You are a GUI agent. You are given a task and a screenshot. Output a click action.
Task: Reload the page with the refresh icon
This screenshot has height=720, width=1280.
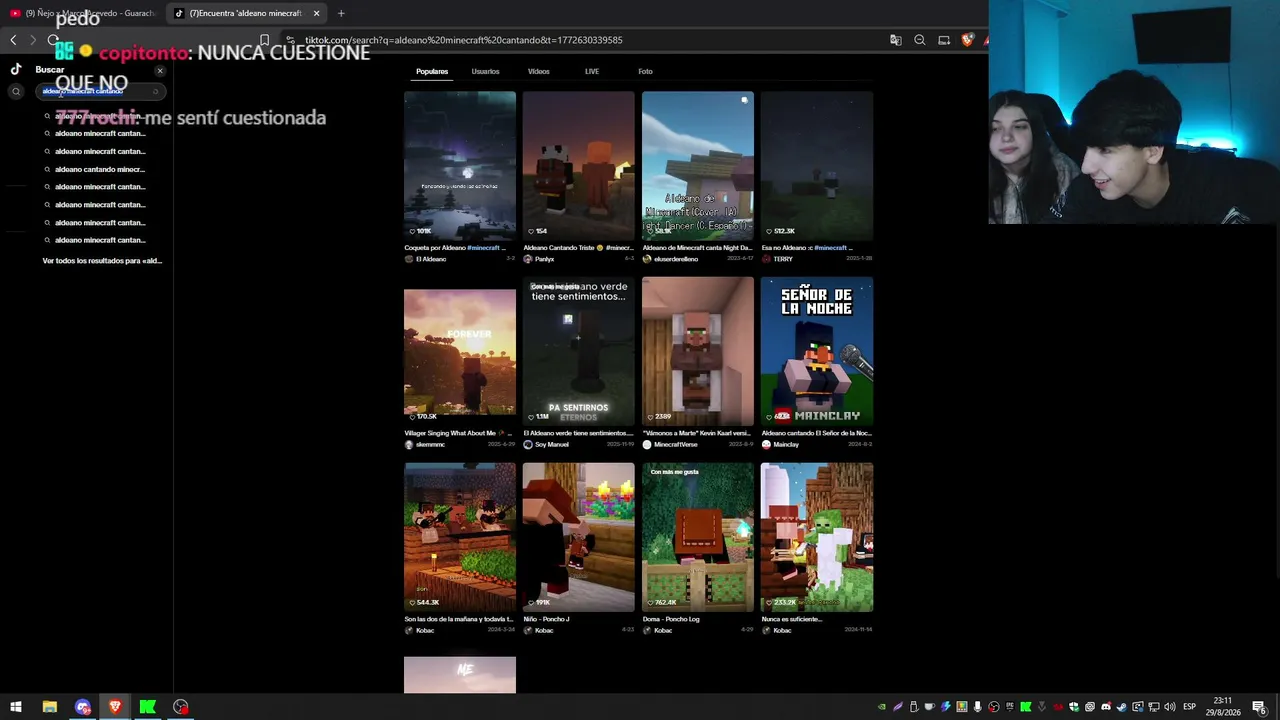53,40
